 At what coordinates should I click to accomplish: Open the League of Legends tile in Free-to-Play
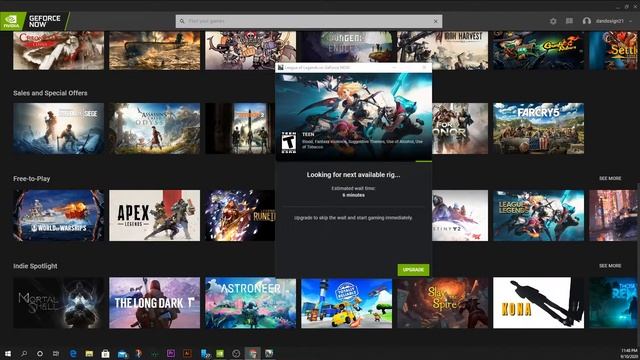[x=538, y=216]
